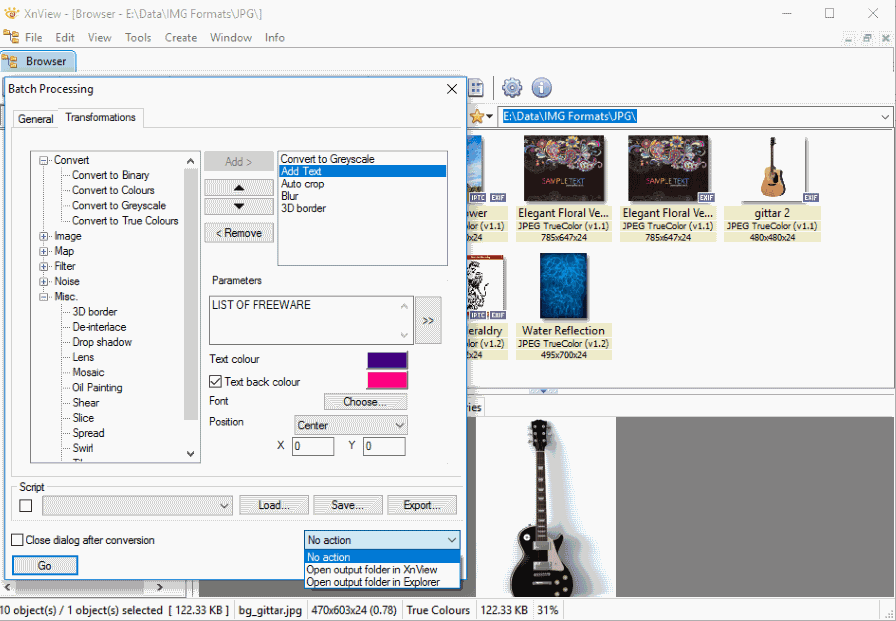Select Open output folder in XnView

tap(382, 570)
